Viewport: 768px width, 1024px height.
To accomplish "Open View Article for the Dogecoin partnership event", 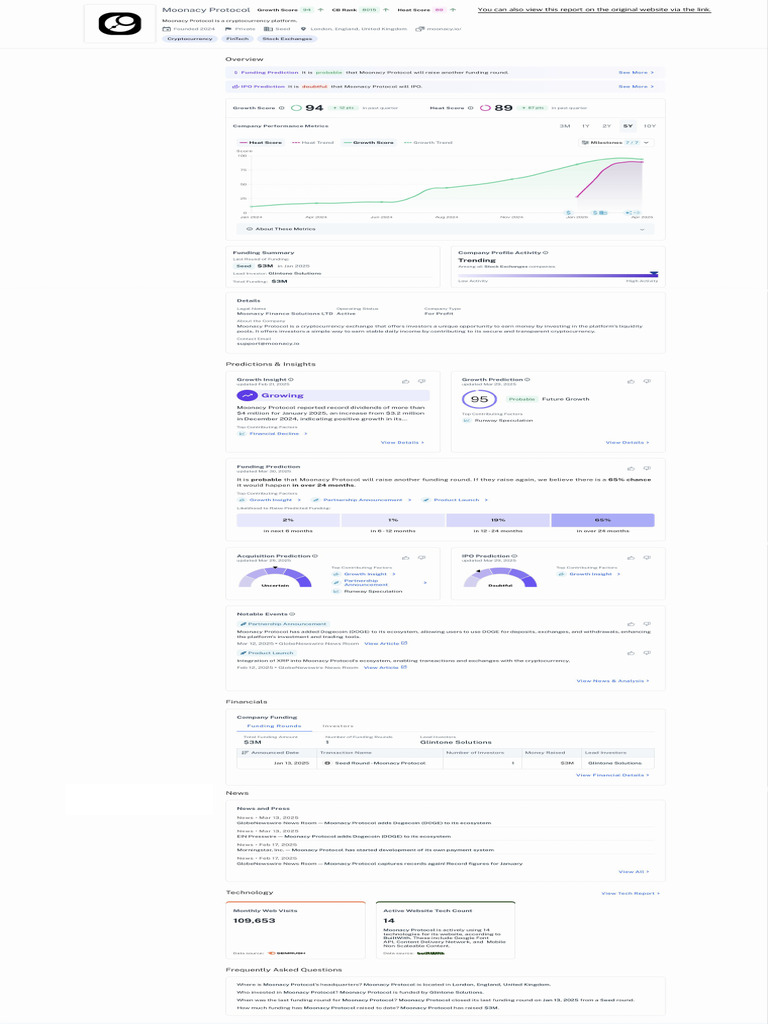I will [385, 644].
